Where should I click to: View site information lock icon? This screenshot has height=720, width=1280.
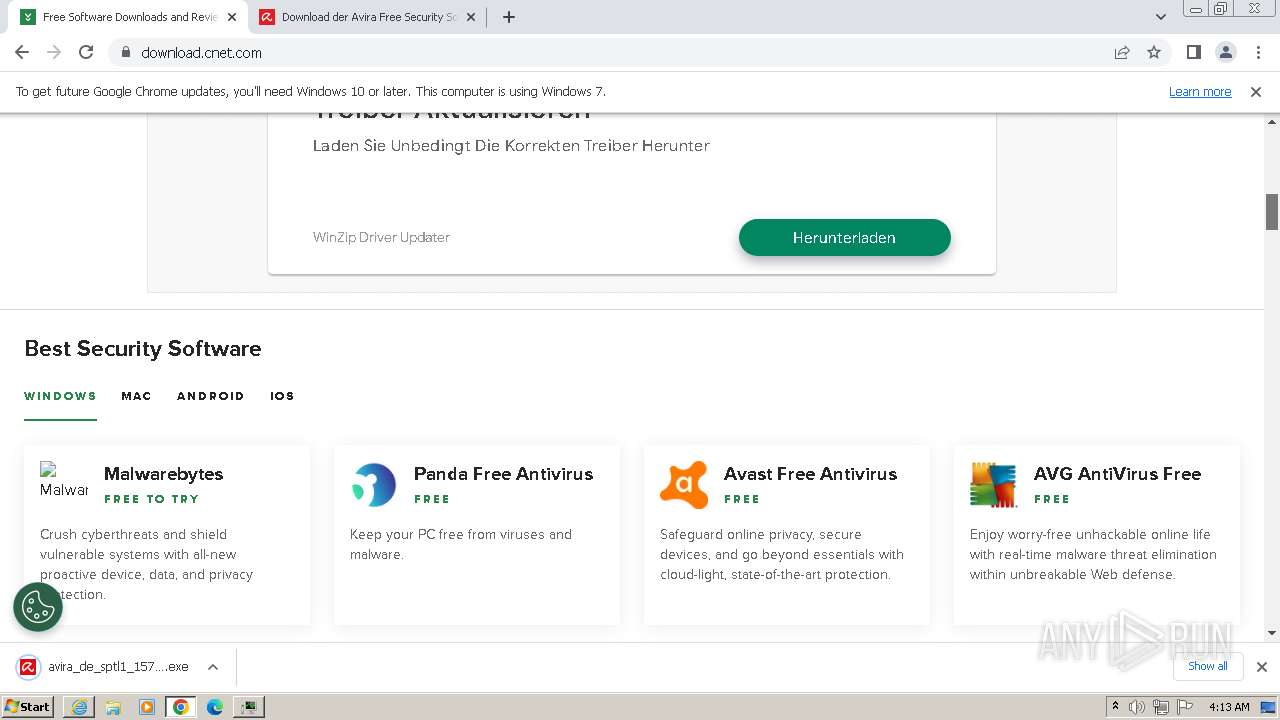(x=125, y=52)
